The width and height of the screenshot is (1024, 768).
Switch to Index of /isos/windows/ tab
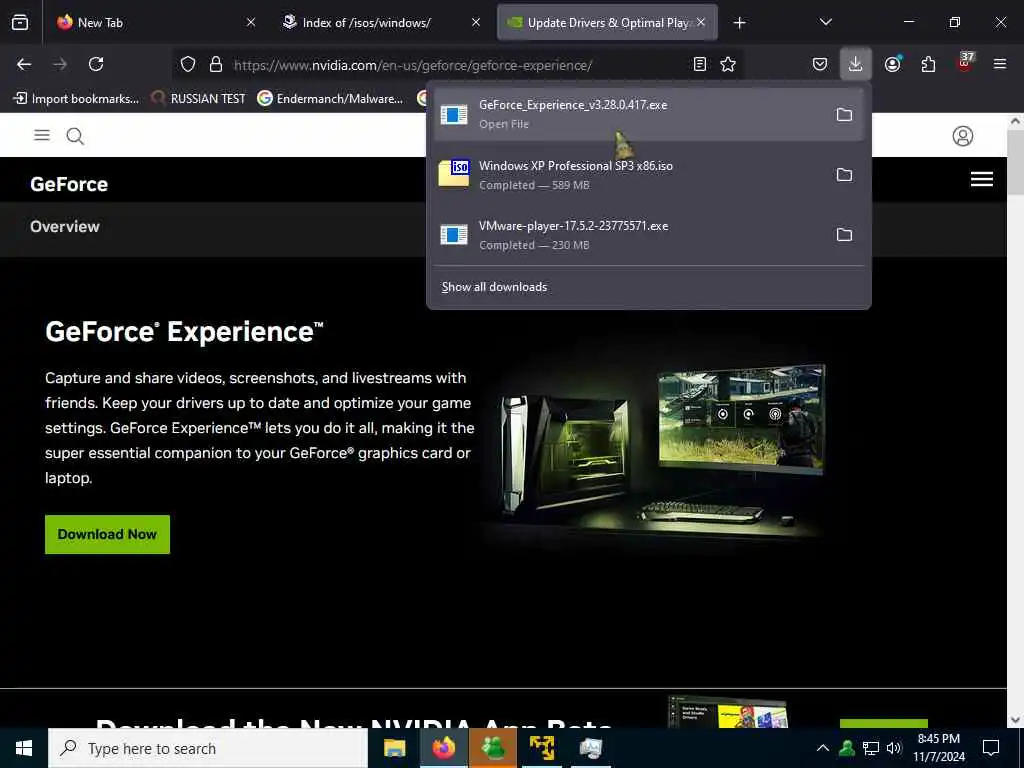coord(382,23)
